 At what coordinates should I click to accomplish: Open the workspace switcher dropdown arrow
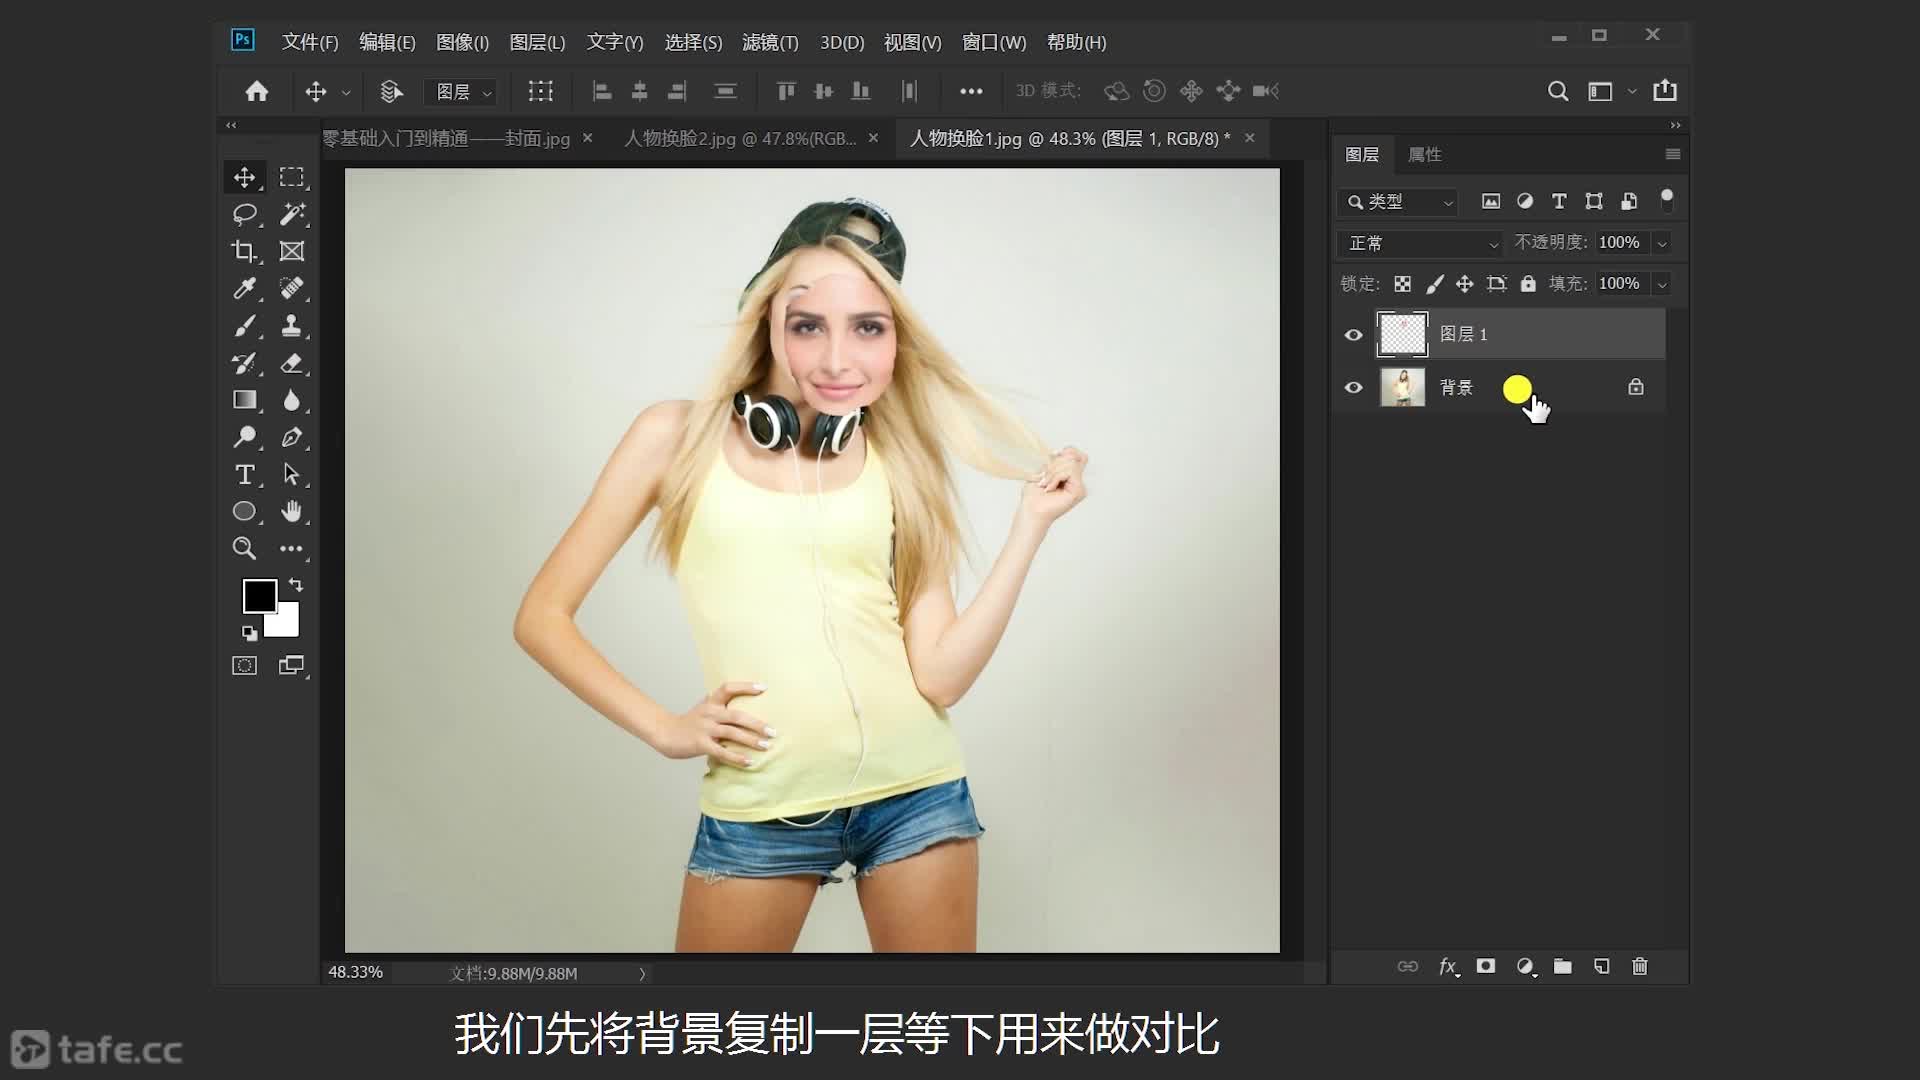[1632, 91]
